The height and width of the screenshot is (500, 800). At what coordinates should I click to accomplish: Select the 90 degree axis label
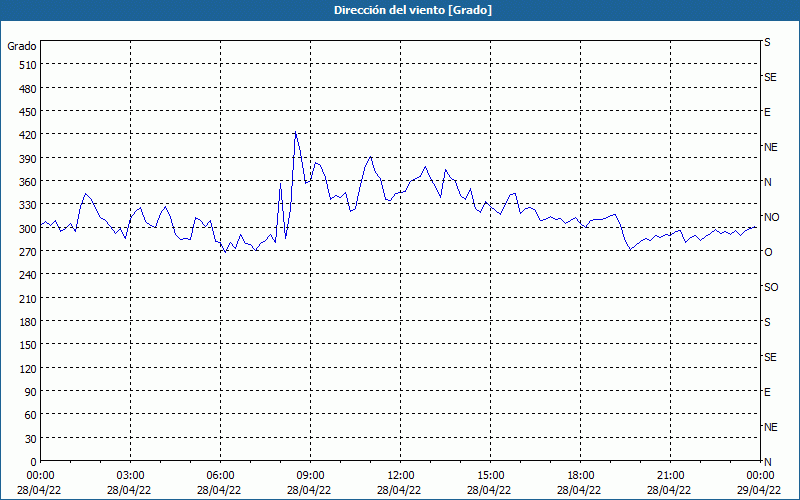[31, 392]
